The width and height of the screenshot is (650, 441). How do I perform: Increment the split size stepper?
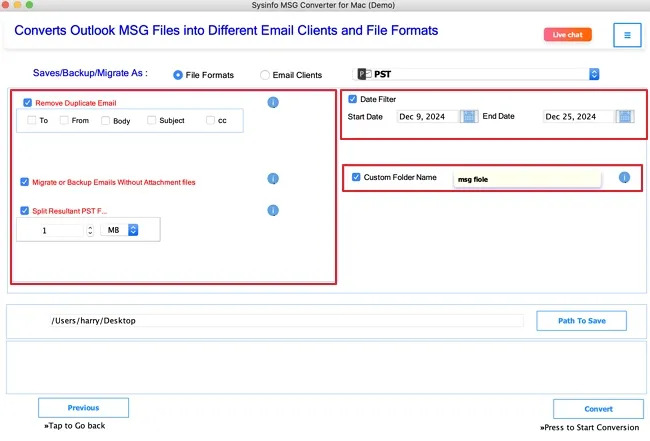pos(90,228)
